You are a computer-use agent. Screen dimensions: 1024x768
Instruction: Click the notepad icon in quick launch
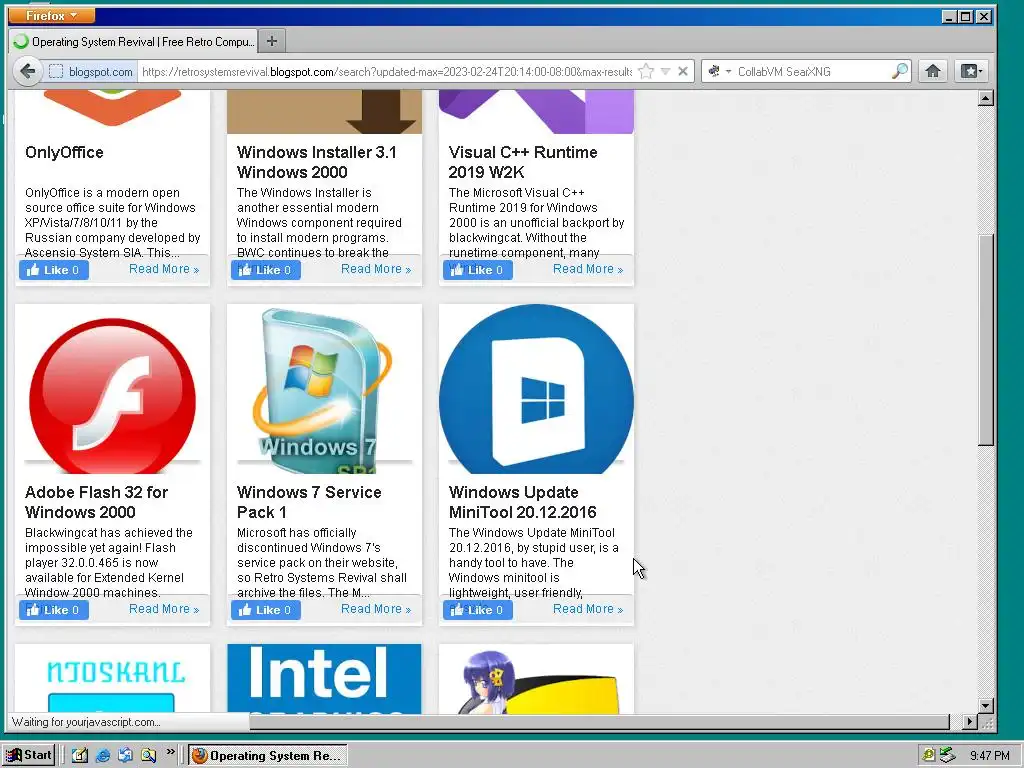80,756
